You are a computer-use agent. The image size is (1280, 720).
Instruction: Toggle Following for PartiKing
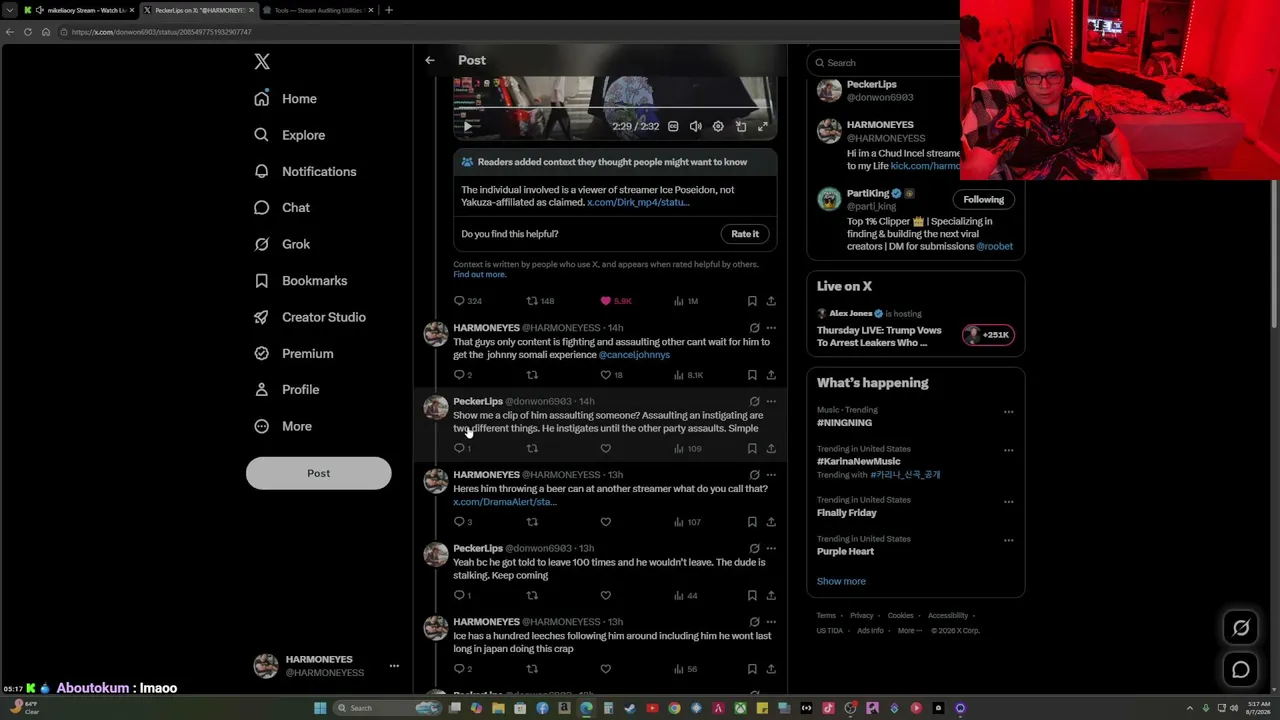[984, 199]
